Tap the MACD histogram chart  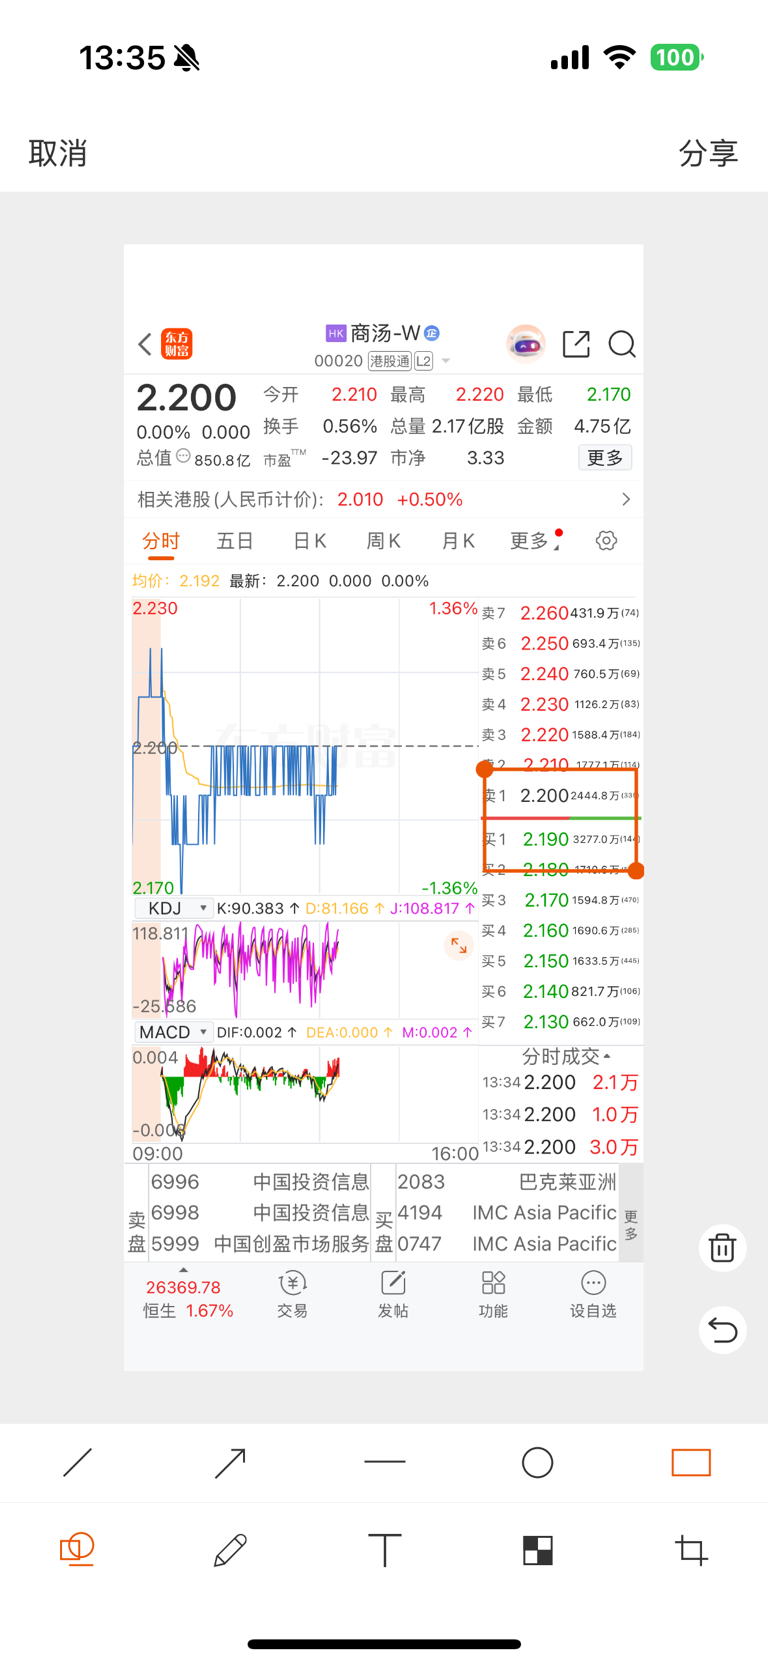[305, 1093]
